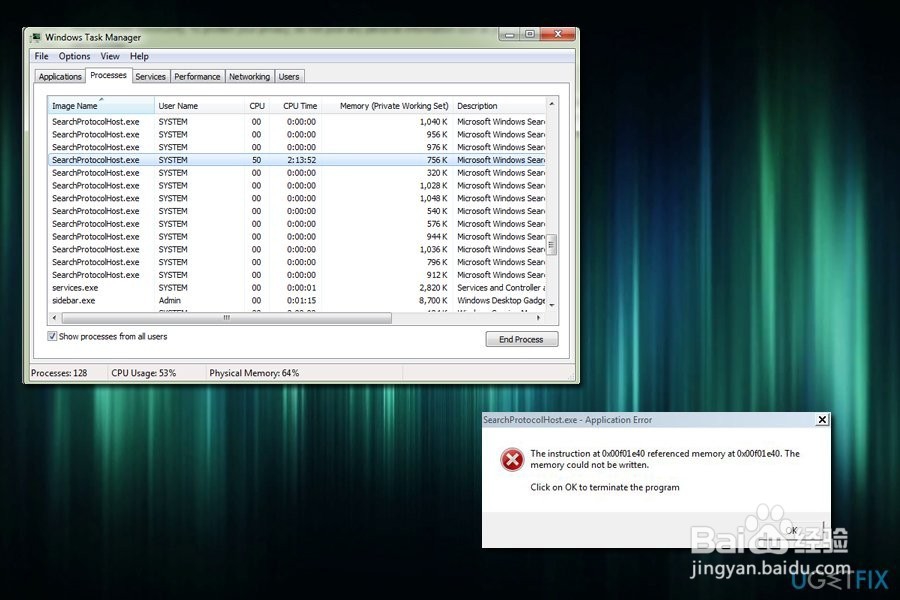Switch to the Services tab
Viewport: 900px width, 600px height.
pyautogui.click(x=150, y=77)
